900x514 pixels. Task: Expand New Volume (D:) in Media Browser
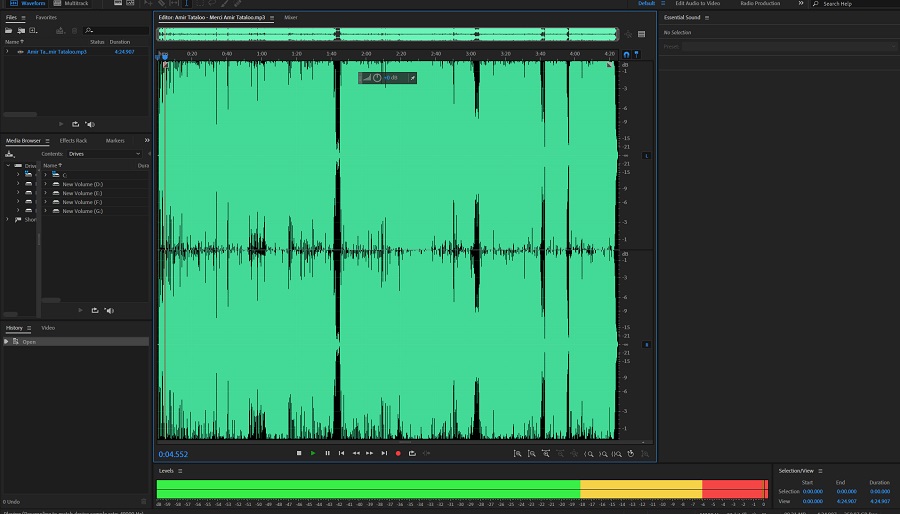45,184
